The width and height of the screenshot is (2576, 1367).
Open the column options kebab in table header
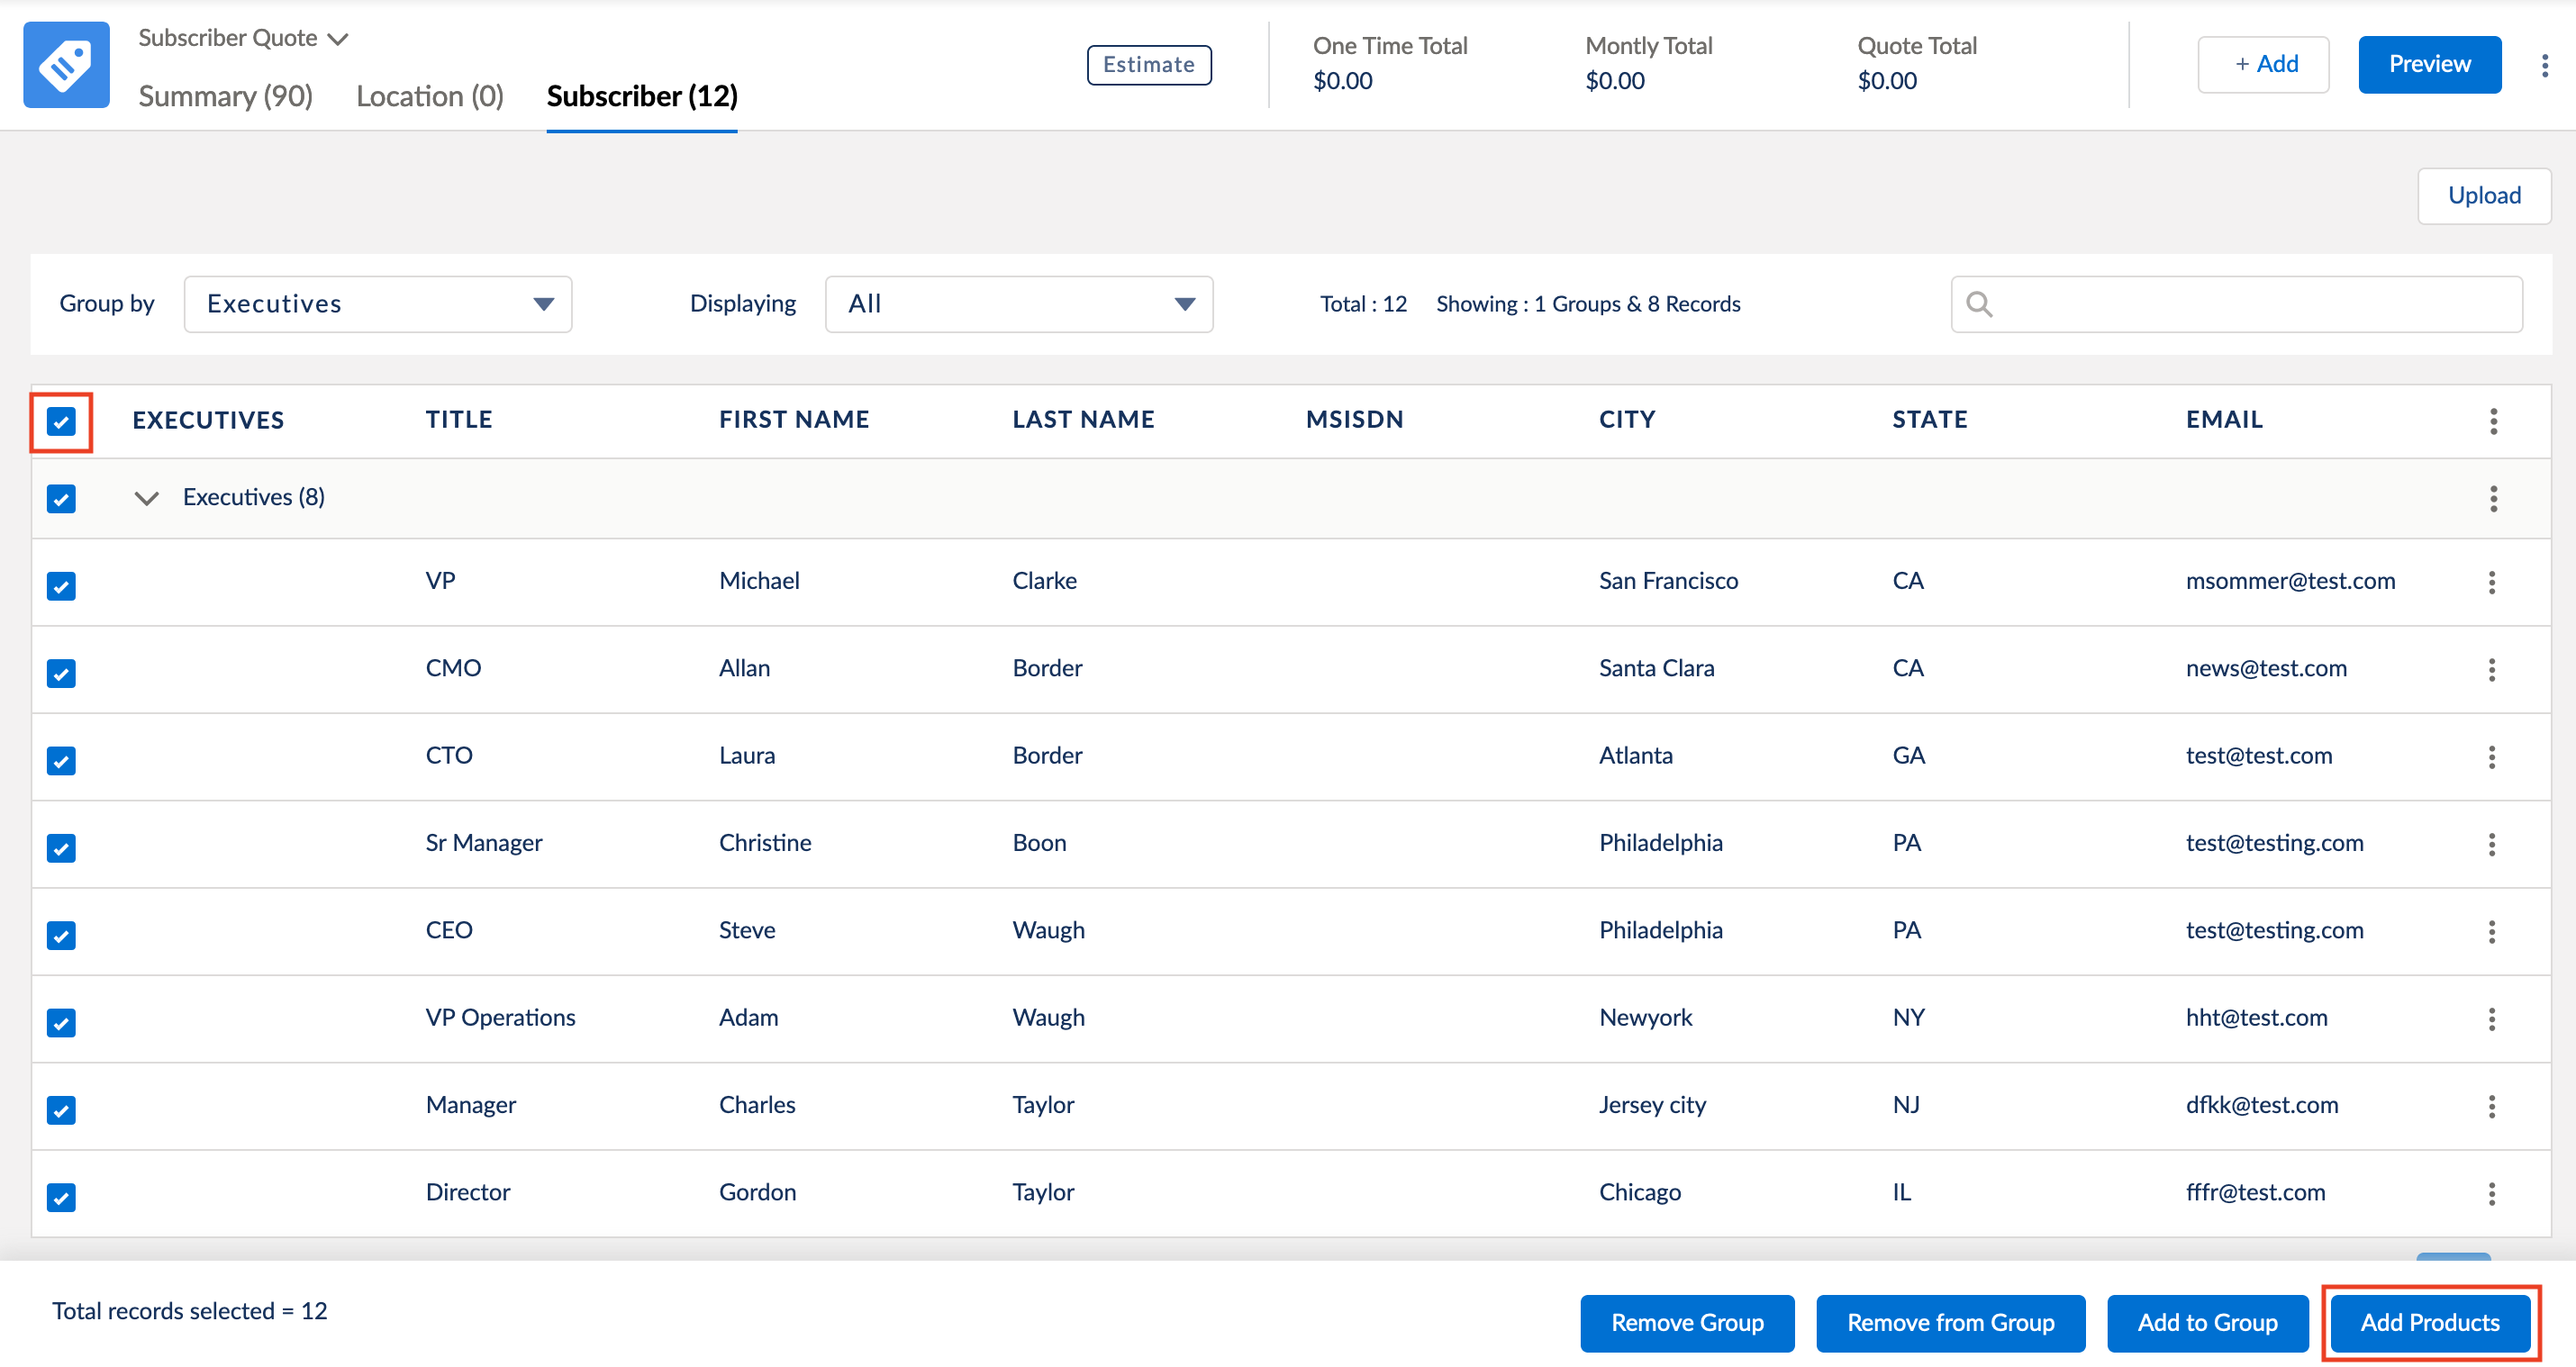pos(2493,421)
